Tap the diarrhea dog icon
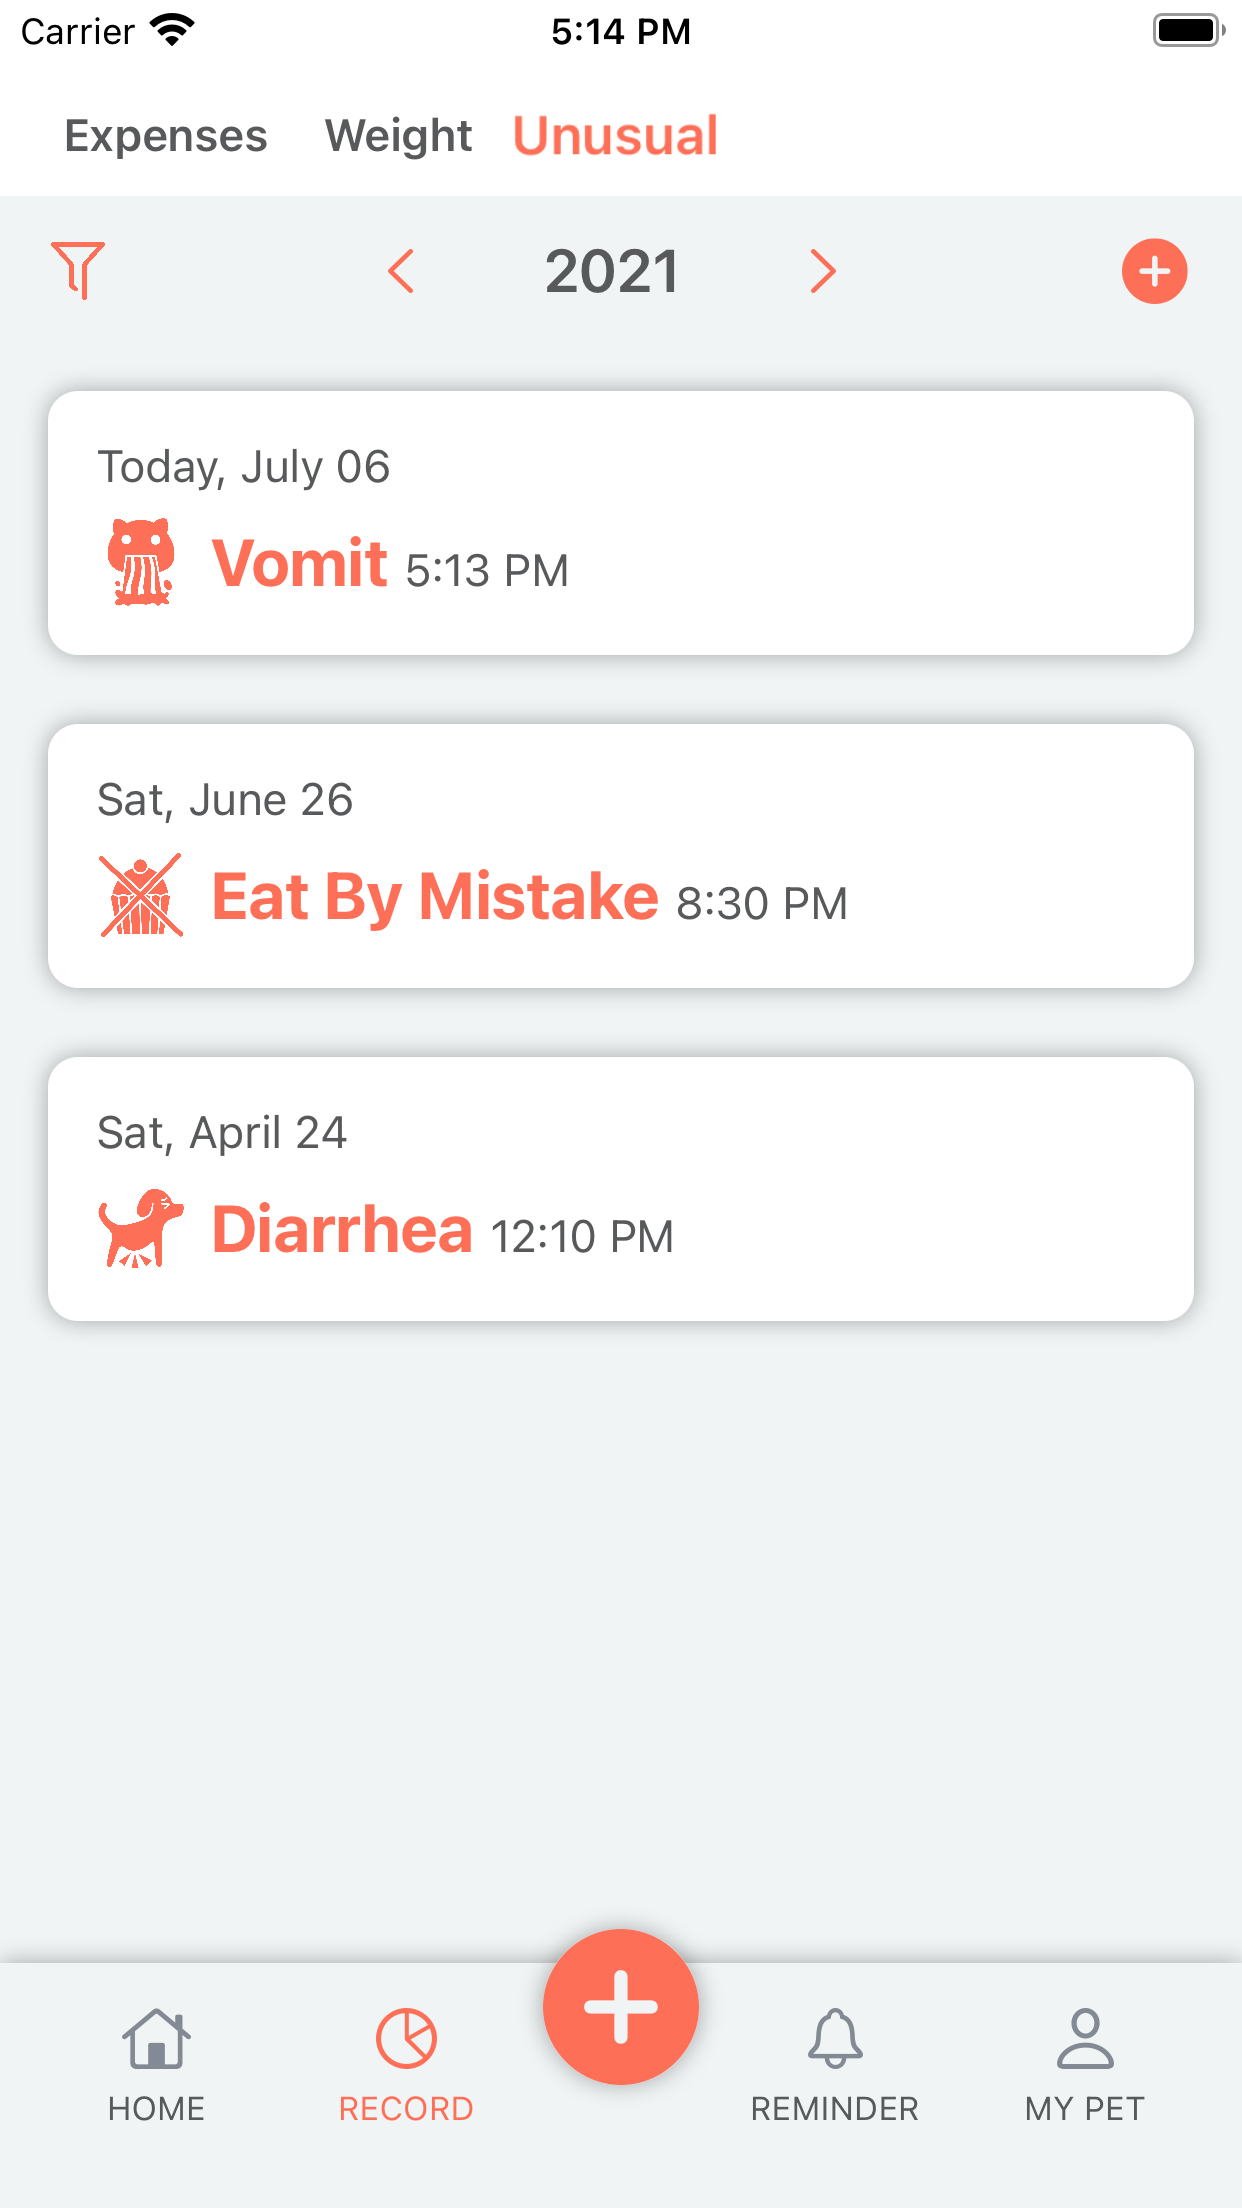The image size is (1242, 2208). [141, 1228]
